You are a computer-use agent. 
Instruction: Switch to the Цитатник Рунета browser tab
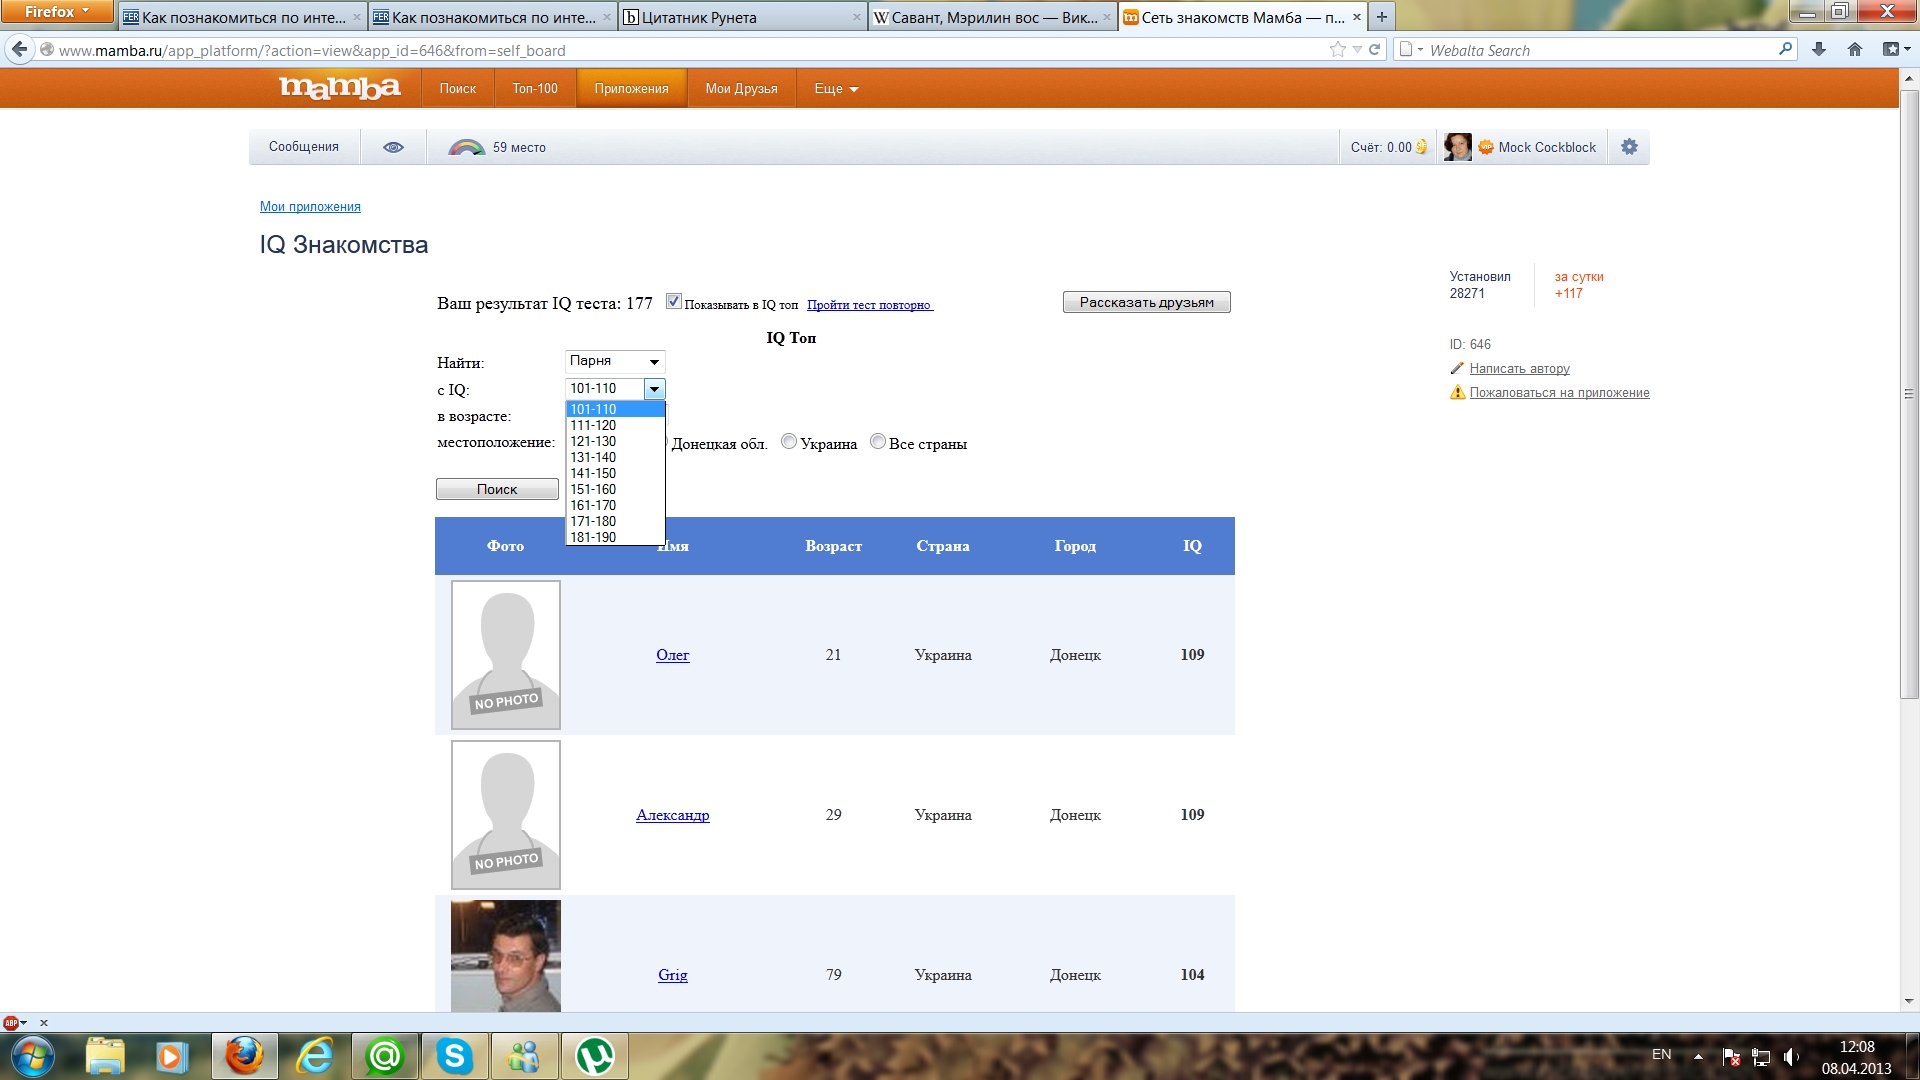[740, 17]
